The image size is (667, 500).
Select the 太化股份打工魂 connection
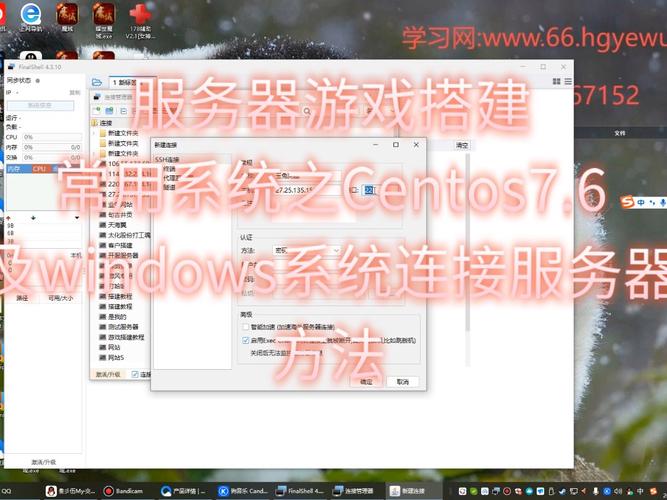(x=125, y=235)
